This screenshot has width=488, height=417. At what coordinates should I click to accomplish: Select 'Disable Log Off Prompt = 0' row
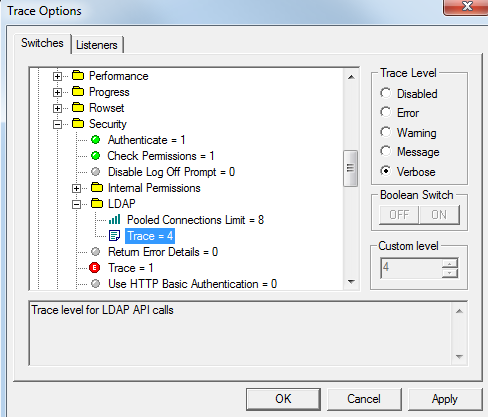click(171, 172)
